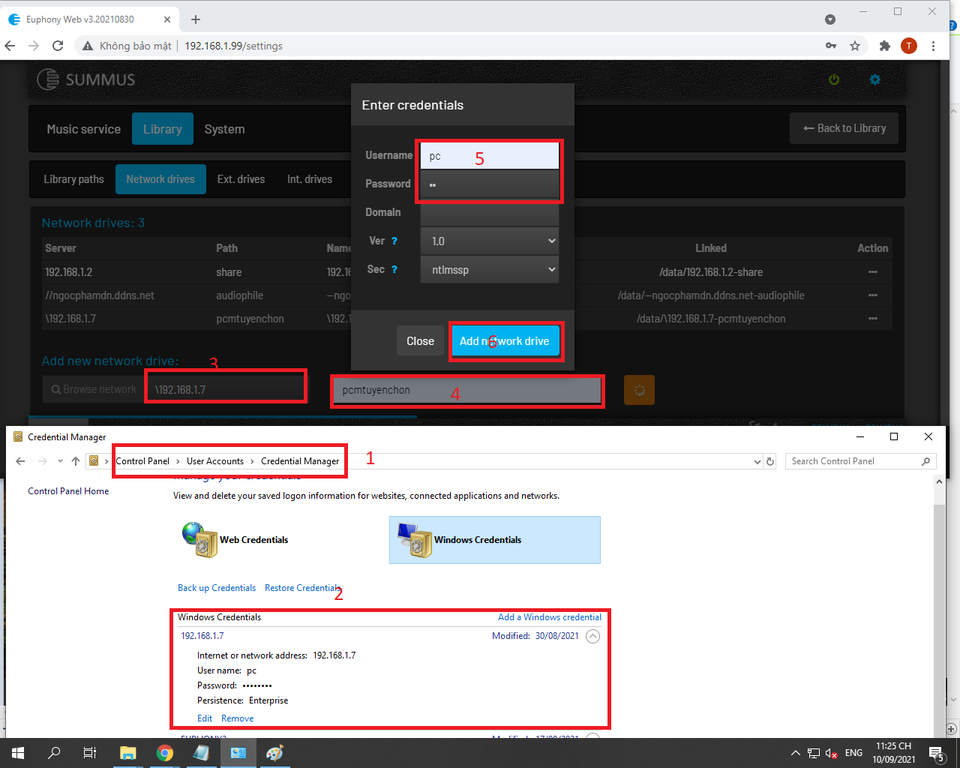This screenshot has width=960, height=768.
Task: Click Edit under 192.168.1.7 credential
Action: point(204,718)
